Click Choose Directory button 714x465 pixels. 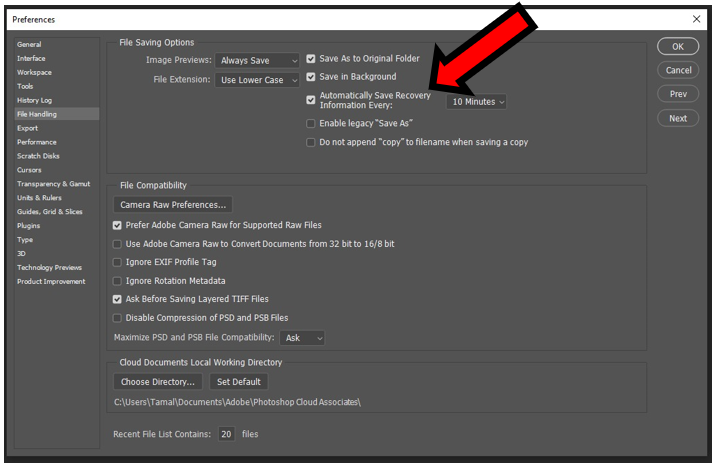pos(158,382)
